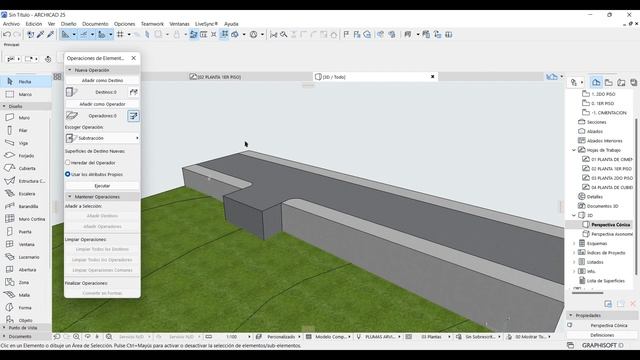Collapse the Nueva Operación section

point(69,70)
